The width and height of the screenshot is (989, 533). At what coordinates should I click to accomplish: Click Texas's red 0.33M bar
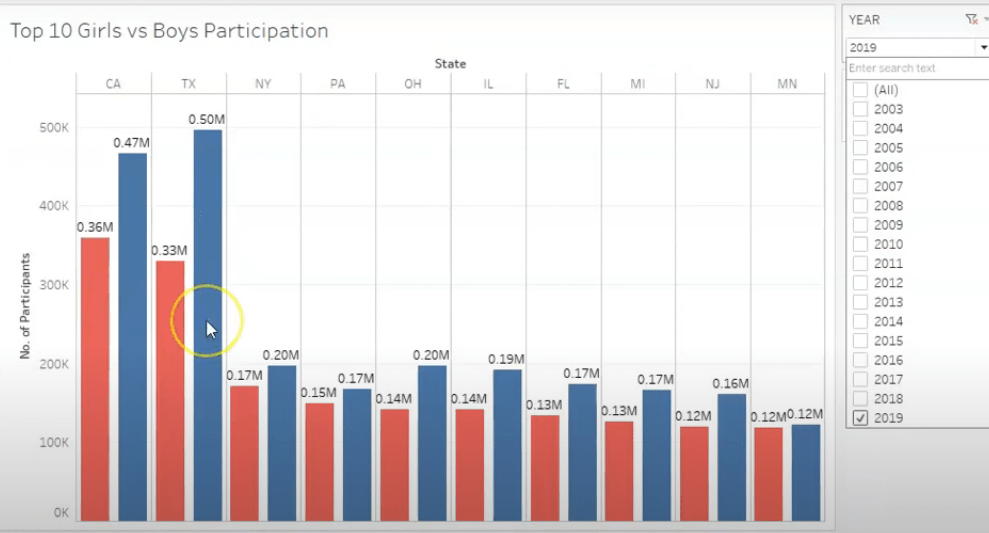pos(170,390)
